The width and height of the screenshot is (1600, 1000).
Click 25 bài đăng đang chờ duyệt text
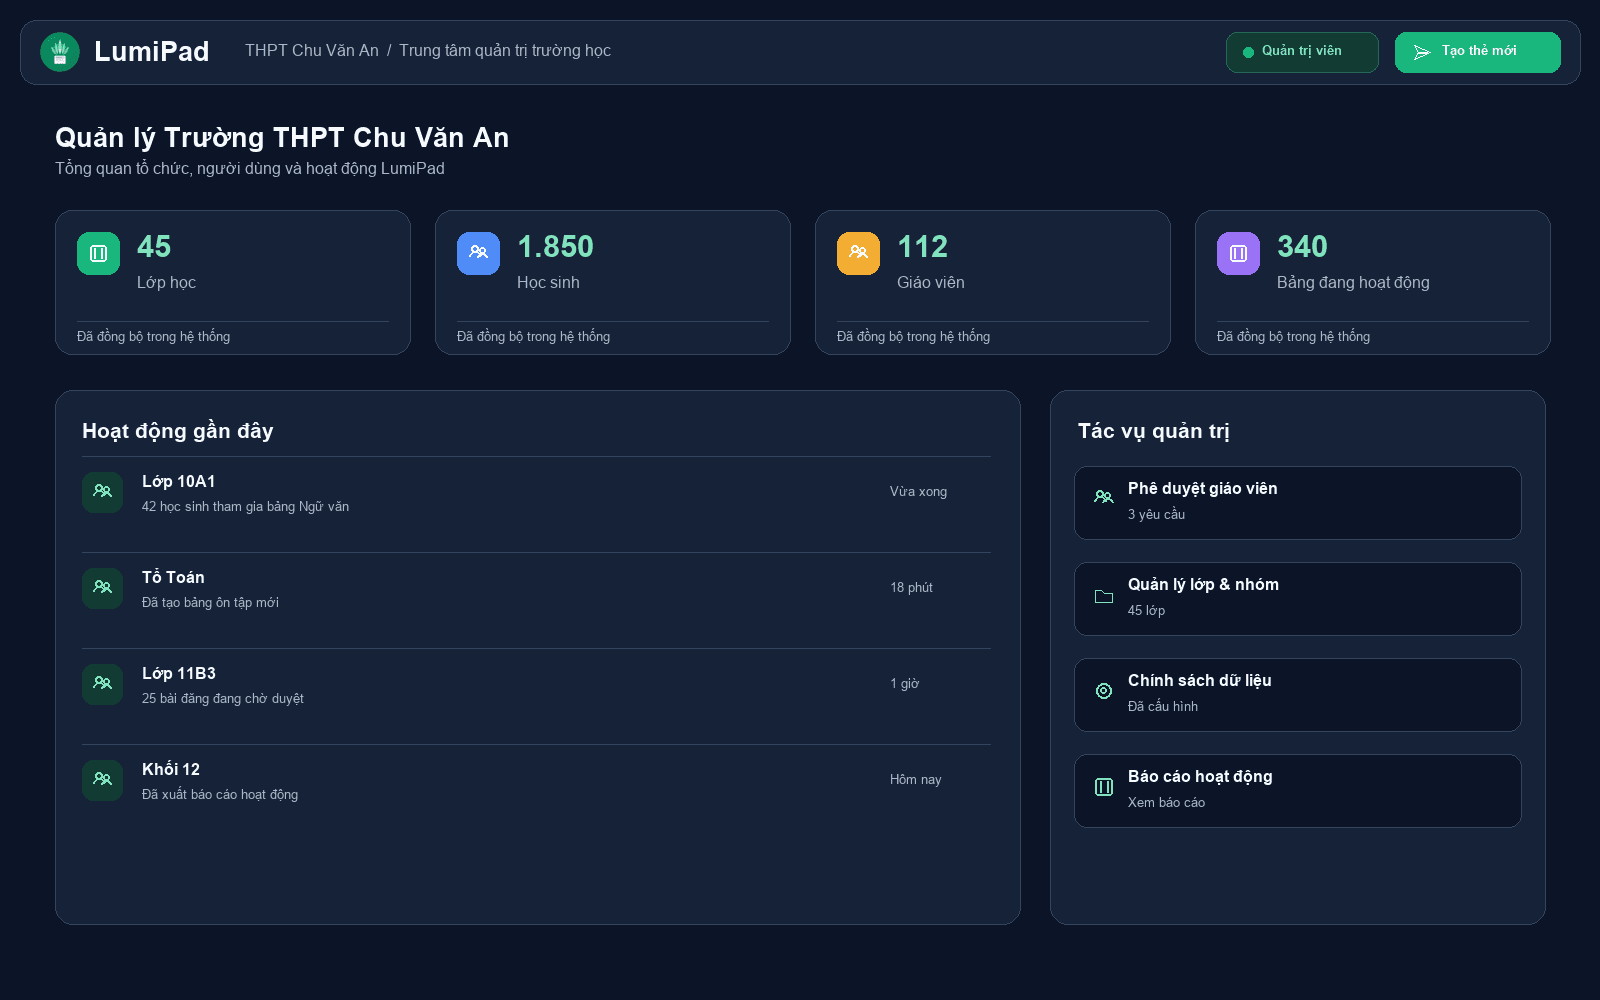223,699
